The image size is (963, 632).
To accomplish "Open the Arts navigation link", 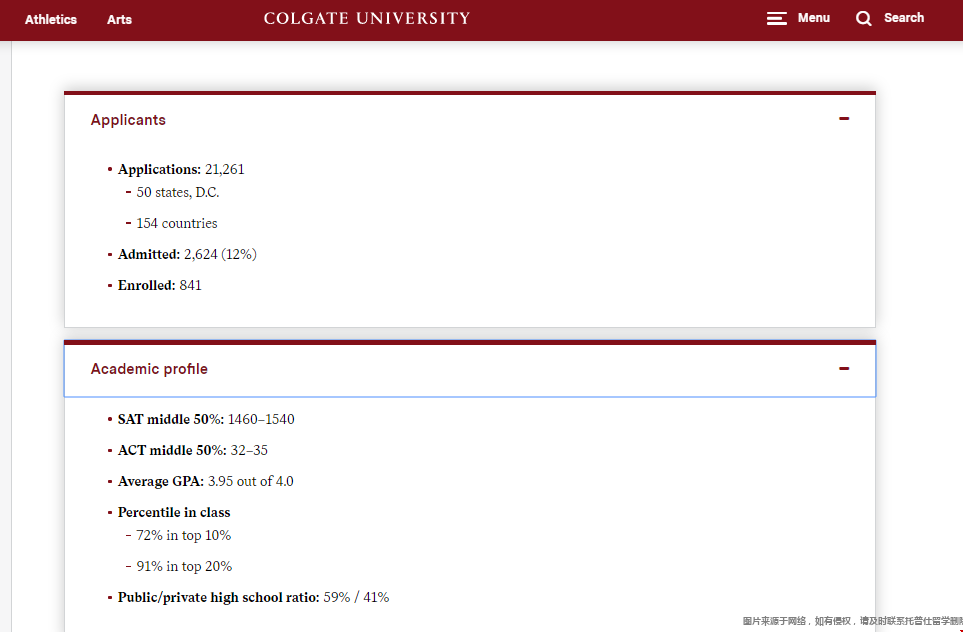I will pyautogui.click(x=119, y=19).
